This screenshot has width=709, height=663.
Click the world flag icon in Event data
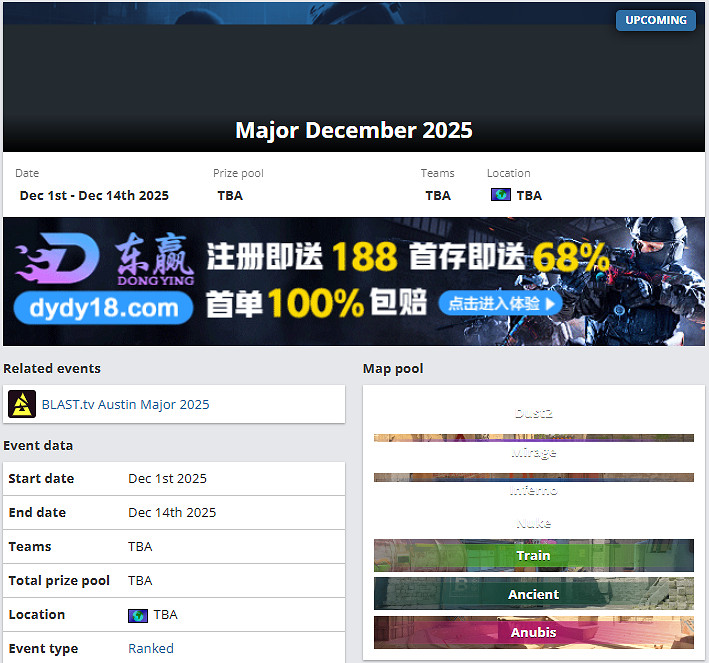[x=138, y=615]
